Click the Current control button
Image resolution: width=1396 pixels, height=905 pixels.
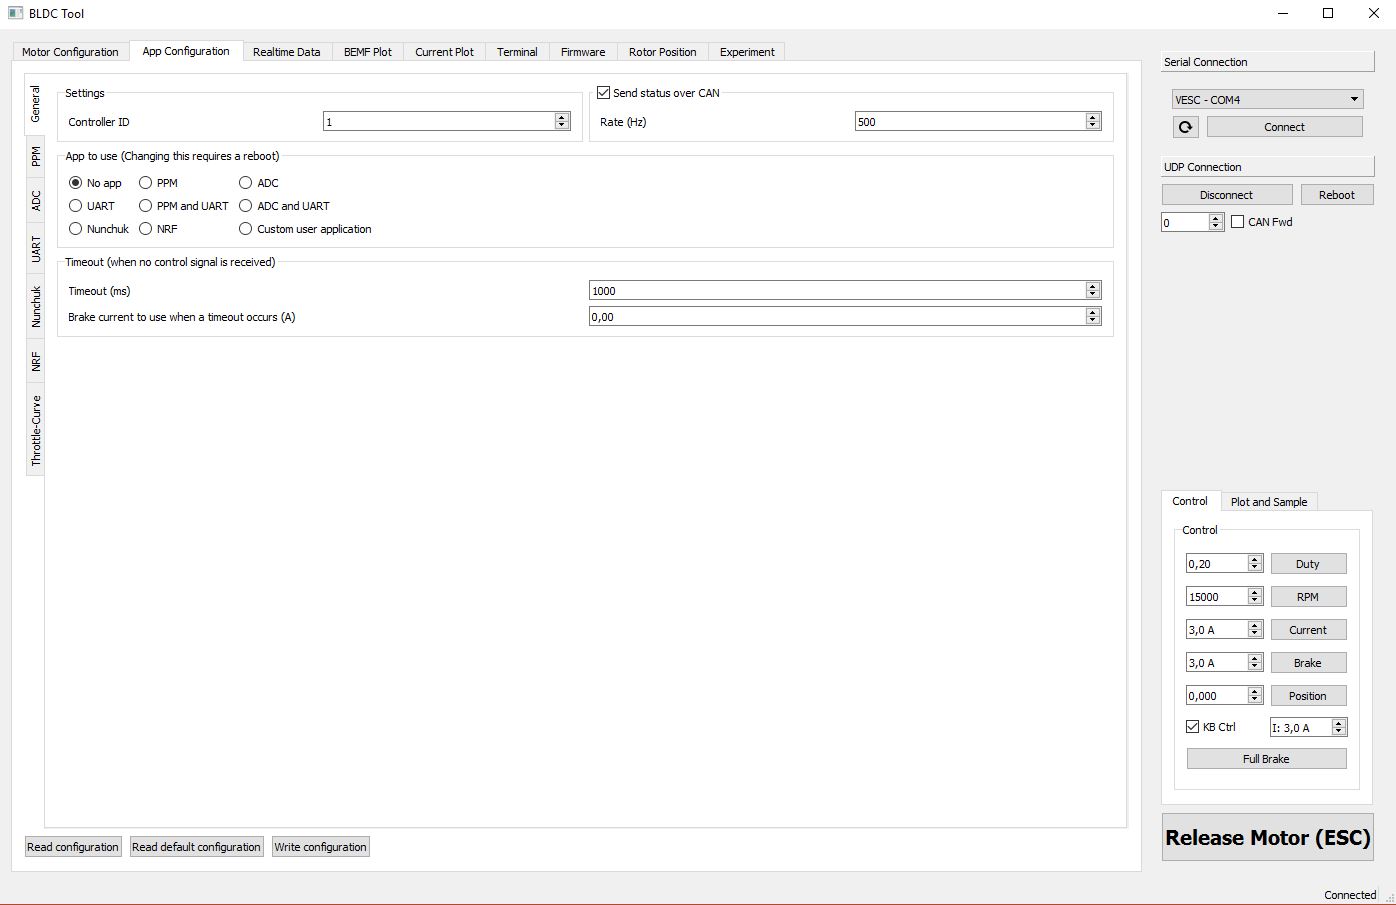pos(1308,630)
